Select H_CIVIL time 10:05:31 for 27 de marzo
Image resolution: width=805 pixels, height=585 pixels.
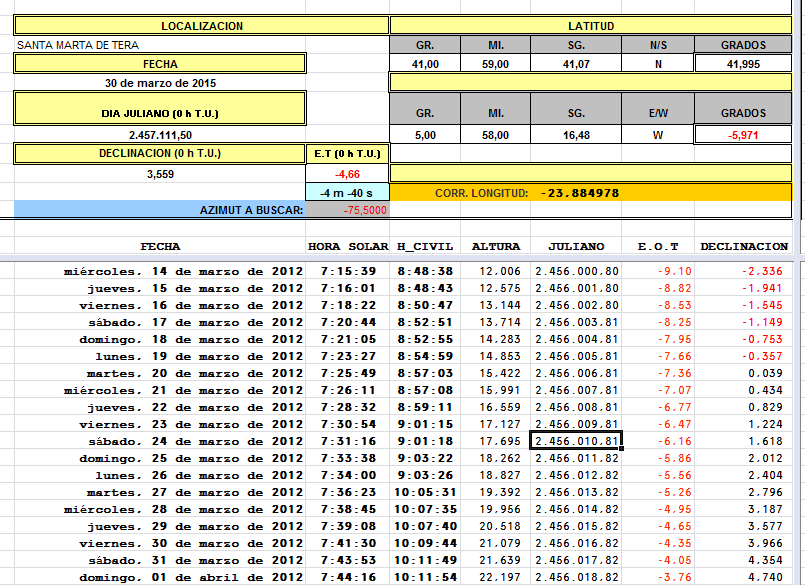(424, 492)
